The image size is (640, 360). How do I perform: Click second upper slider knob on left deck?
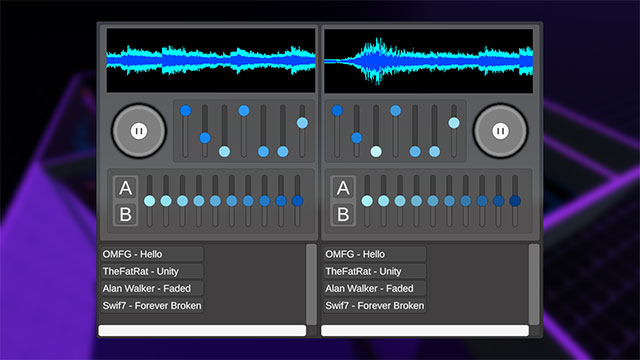205,138
